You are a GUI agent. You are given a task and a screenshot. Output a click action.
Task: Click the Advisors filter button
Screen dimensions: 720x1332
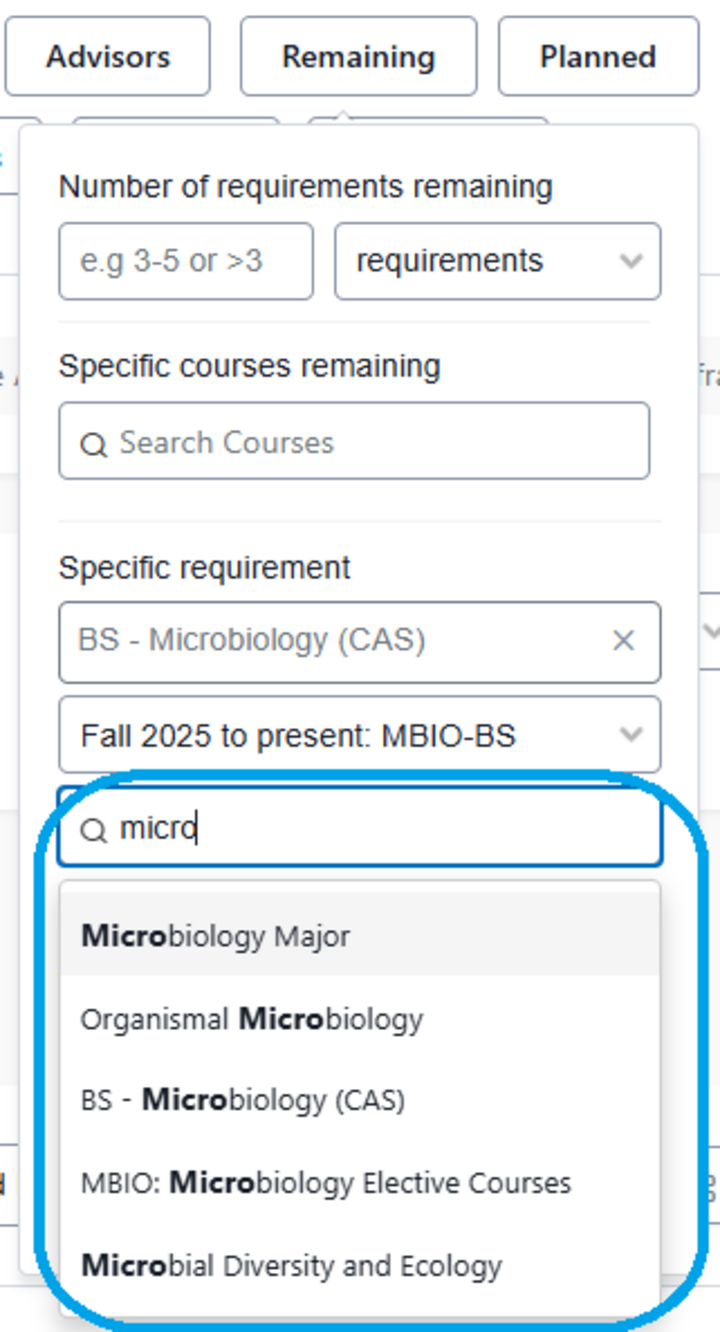tap(107, 57)
